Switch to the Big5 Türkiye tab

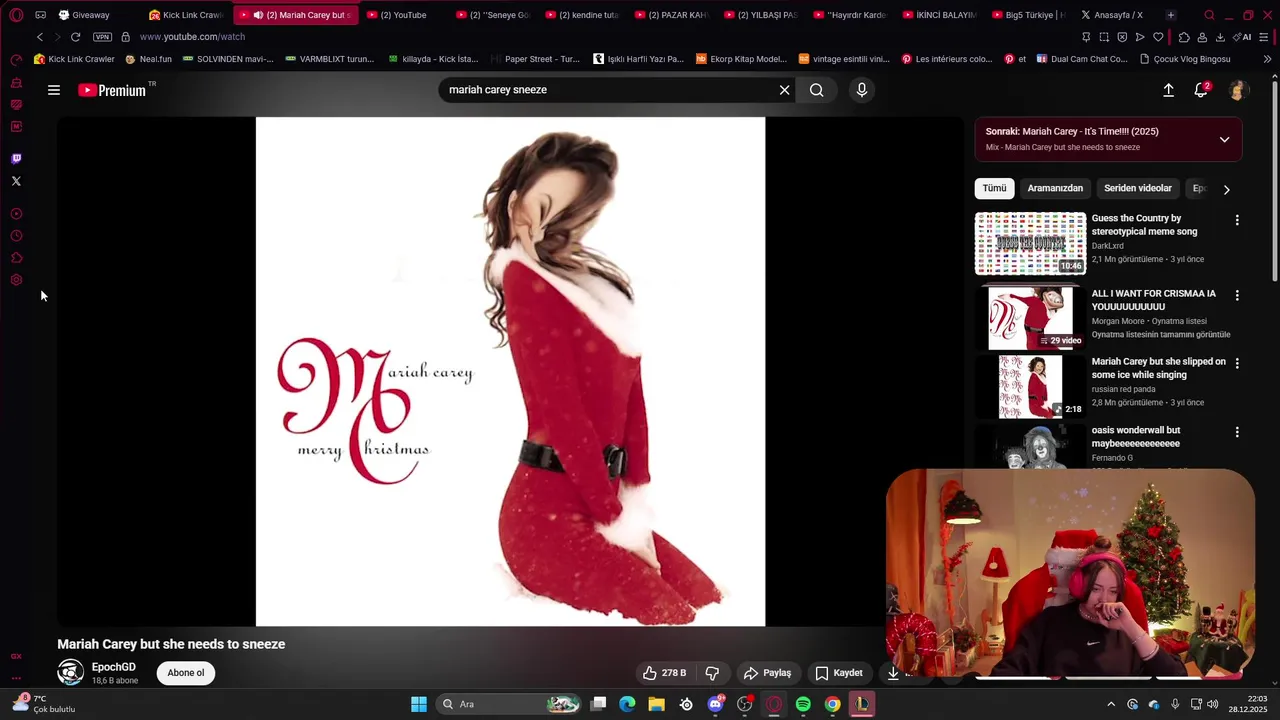[1027, 15]
